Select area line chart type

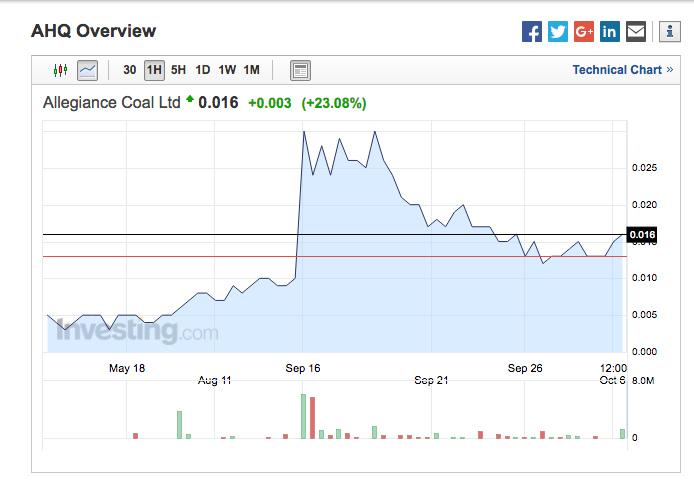point(87,70)
